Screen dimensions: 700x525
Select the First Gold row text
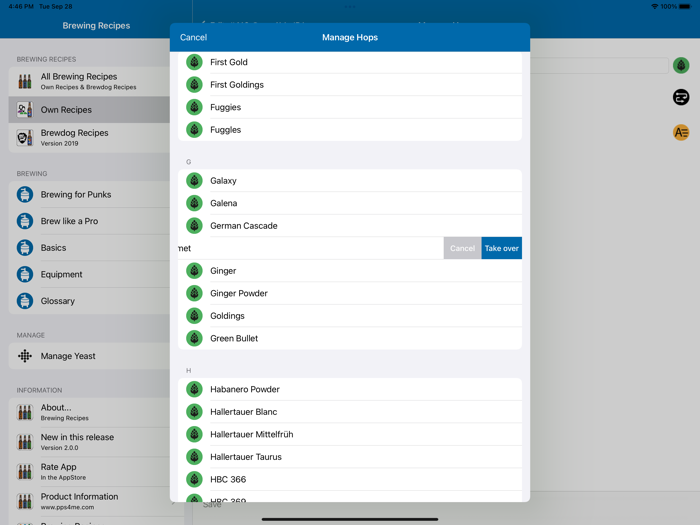point(229,62)
